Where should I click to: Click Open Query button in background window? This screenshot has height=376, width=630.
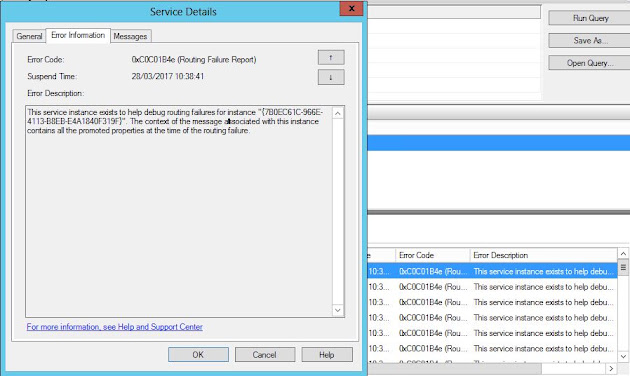590,63
